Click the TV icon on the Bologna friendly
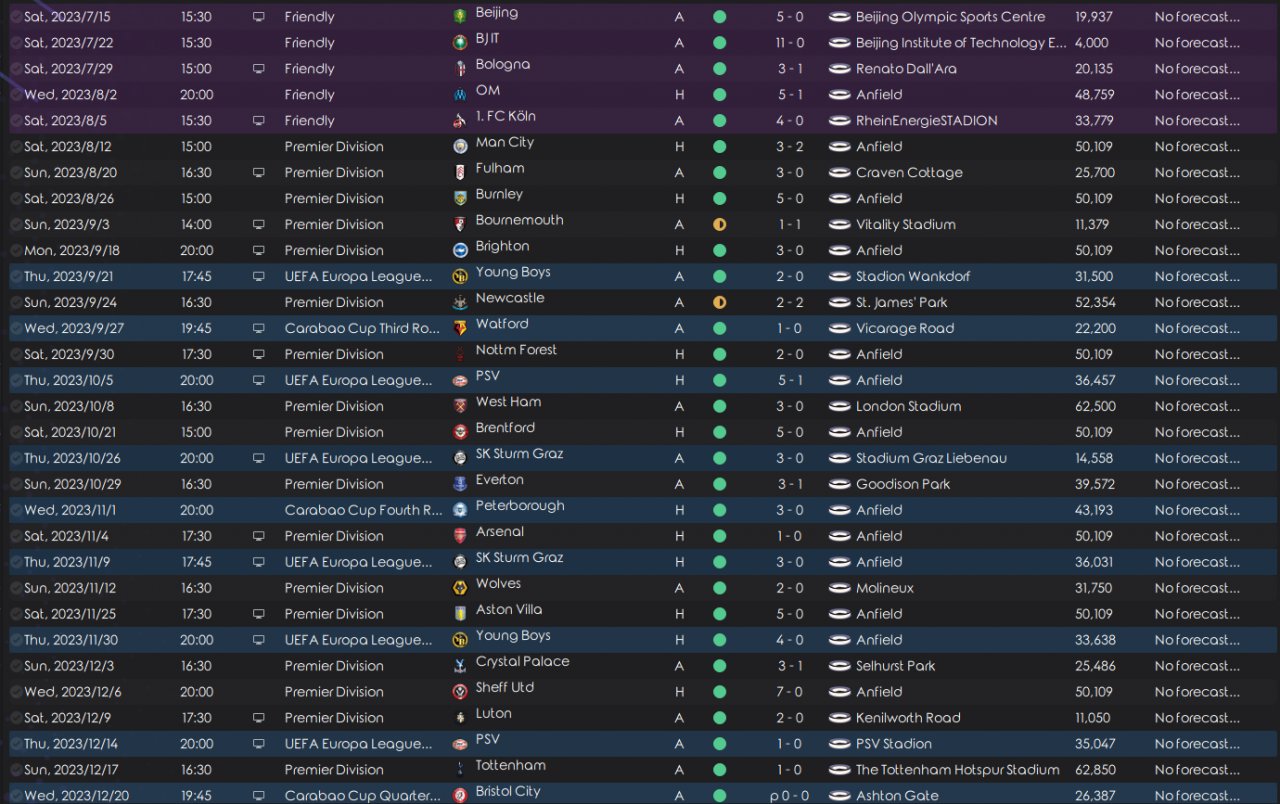Viewport: 1280px width, 804px height. tap(259, 69)
